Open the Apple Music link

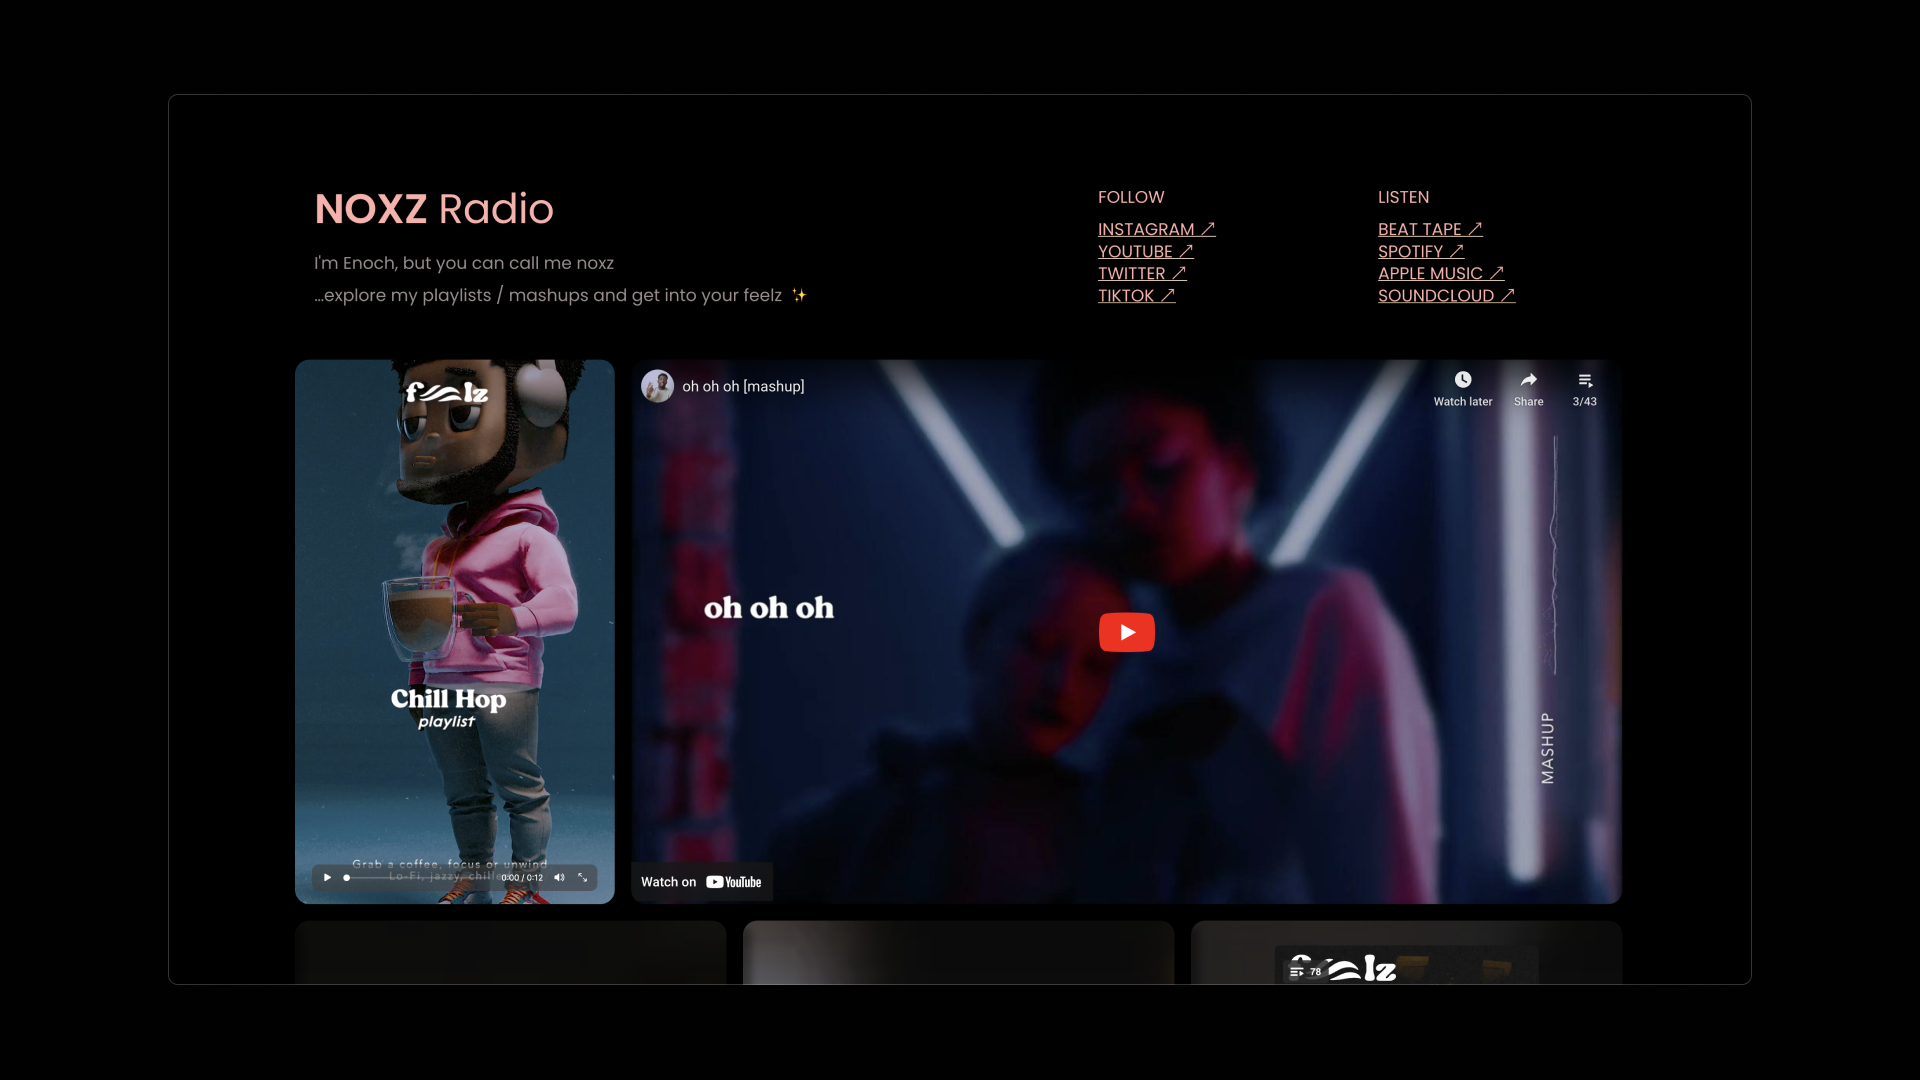(1440, 274)
